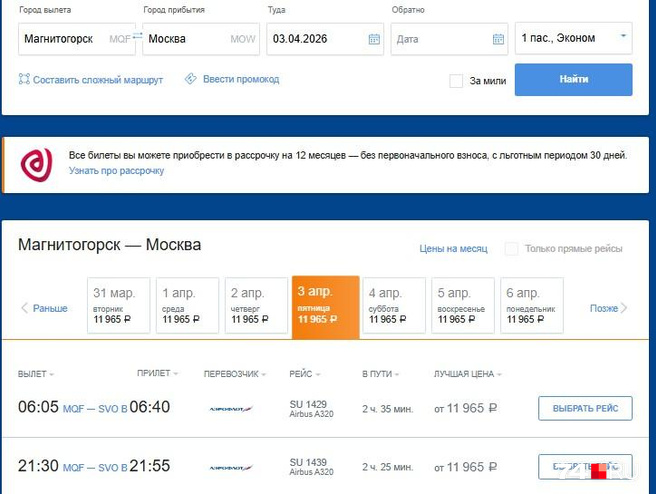
Task: Select the 1 апр. среда date tab
Action: (x=188, y=306)
